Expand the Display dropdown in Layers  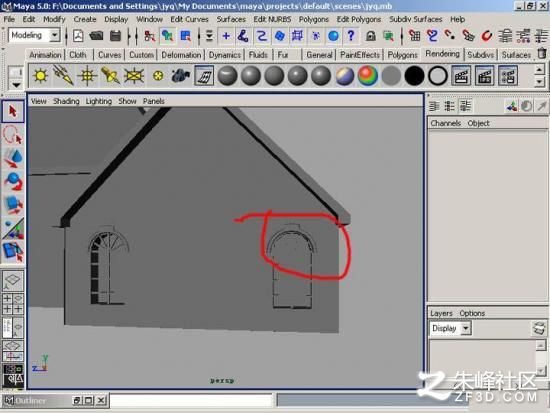(x=450, y=328)
